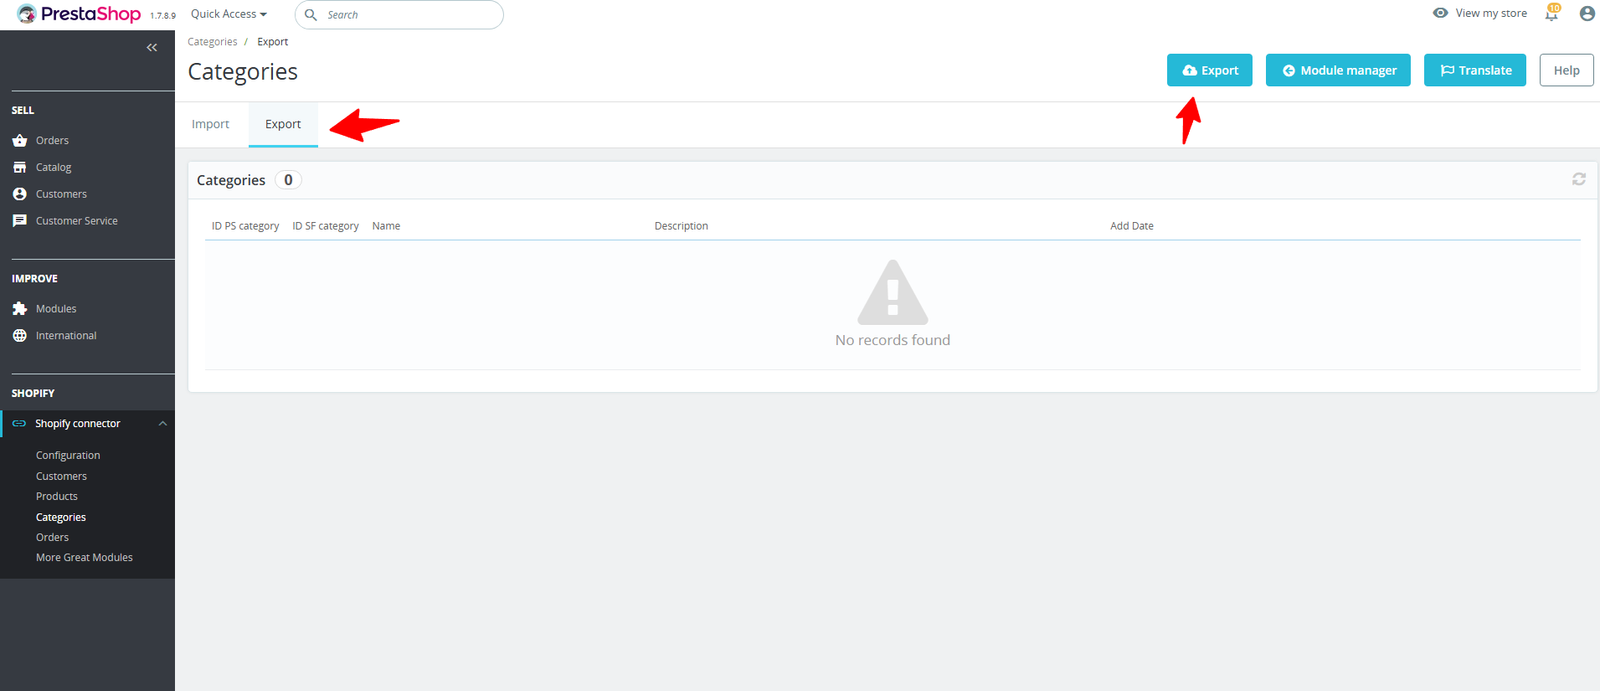This screenshot has width=1600, height=691.
Task: Click the No records found message
Action: tap(893, 340)
